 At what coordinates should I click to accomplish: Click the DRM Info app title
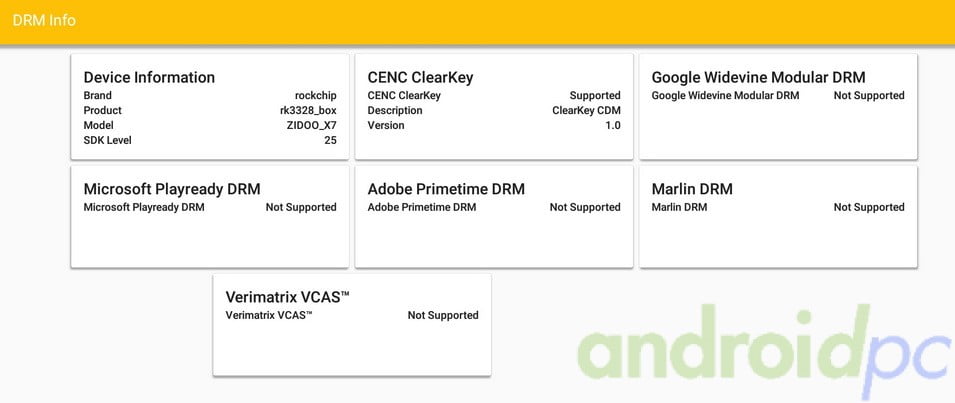(x=44, y=20)
